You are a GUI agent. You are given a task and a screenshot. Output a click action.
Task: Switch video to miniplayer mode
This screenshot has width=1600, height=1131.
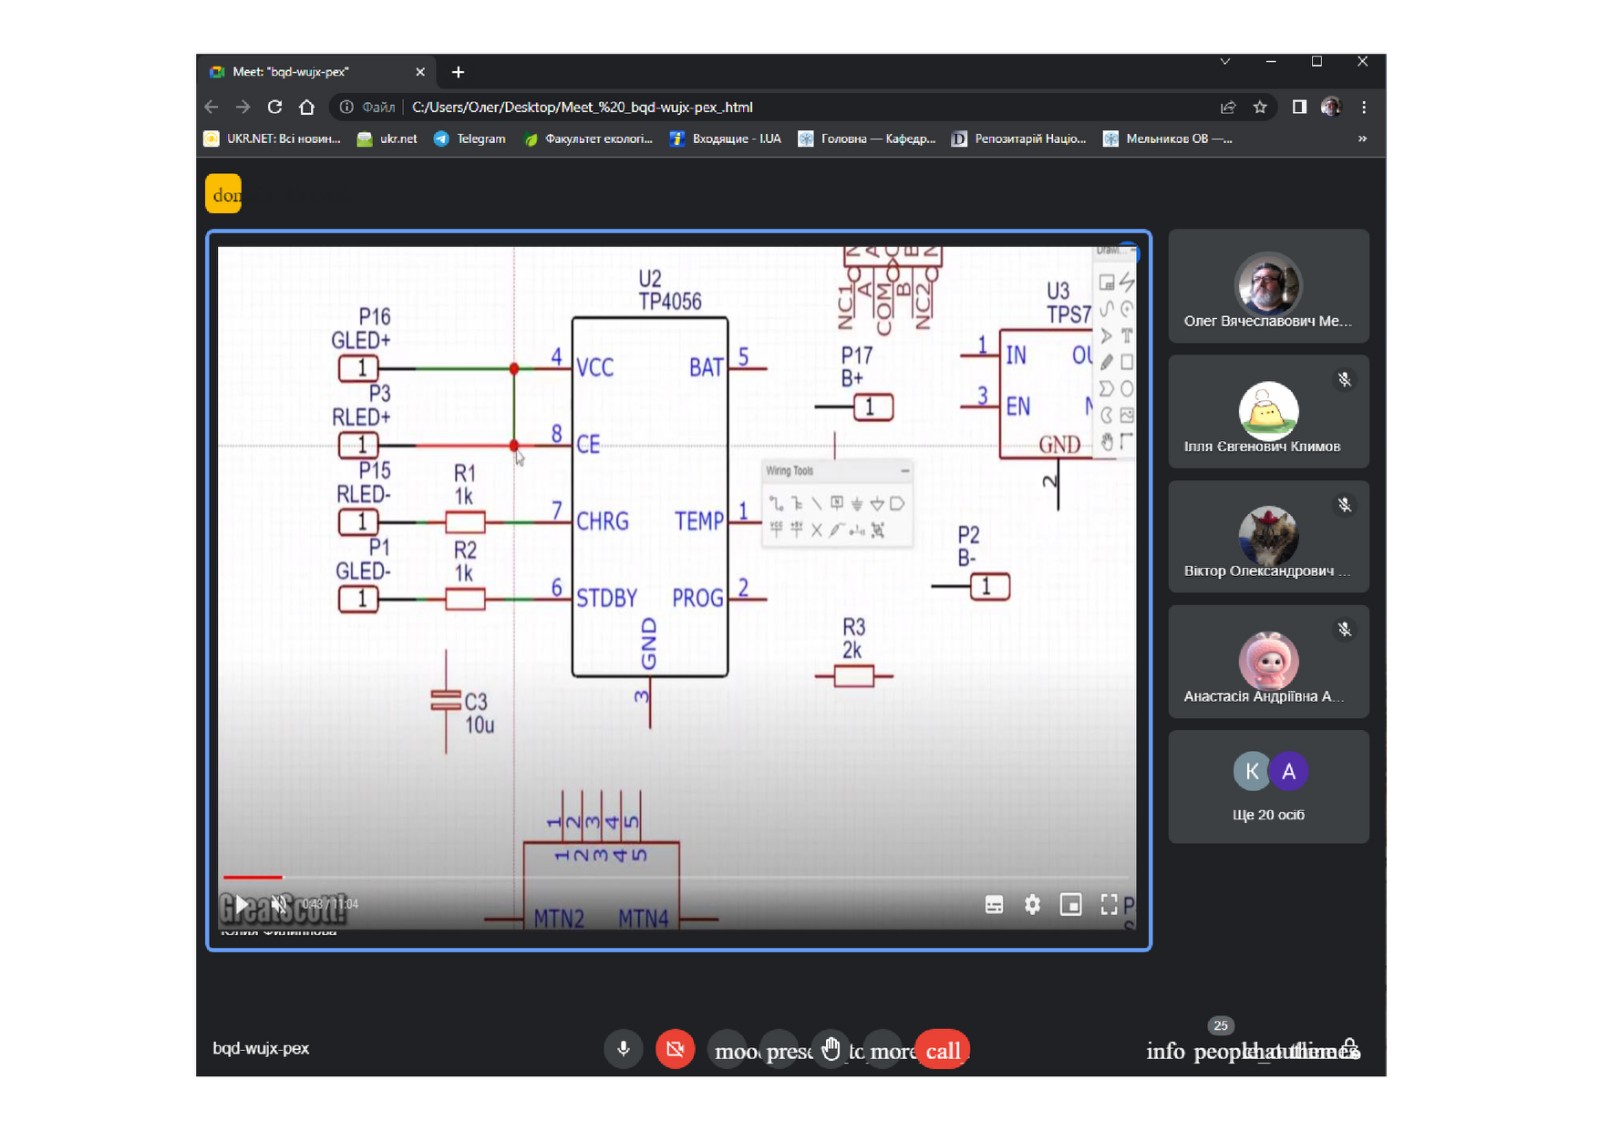coord(1070,905)
